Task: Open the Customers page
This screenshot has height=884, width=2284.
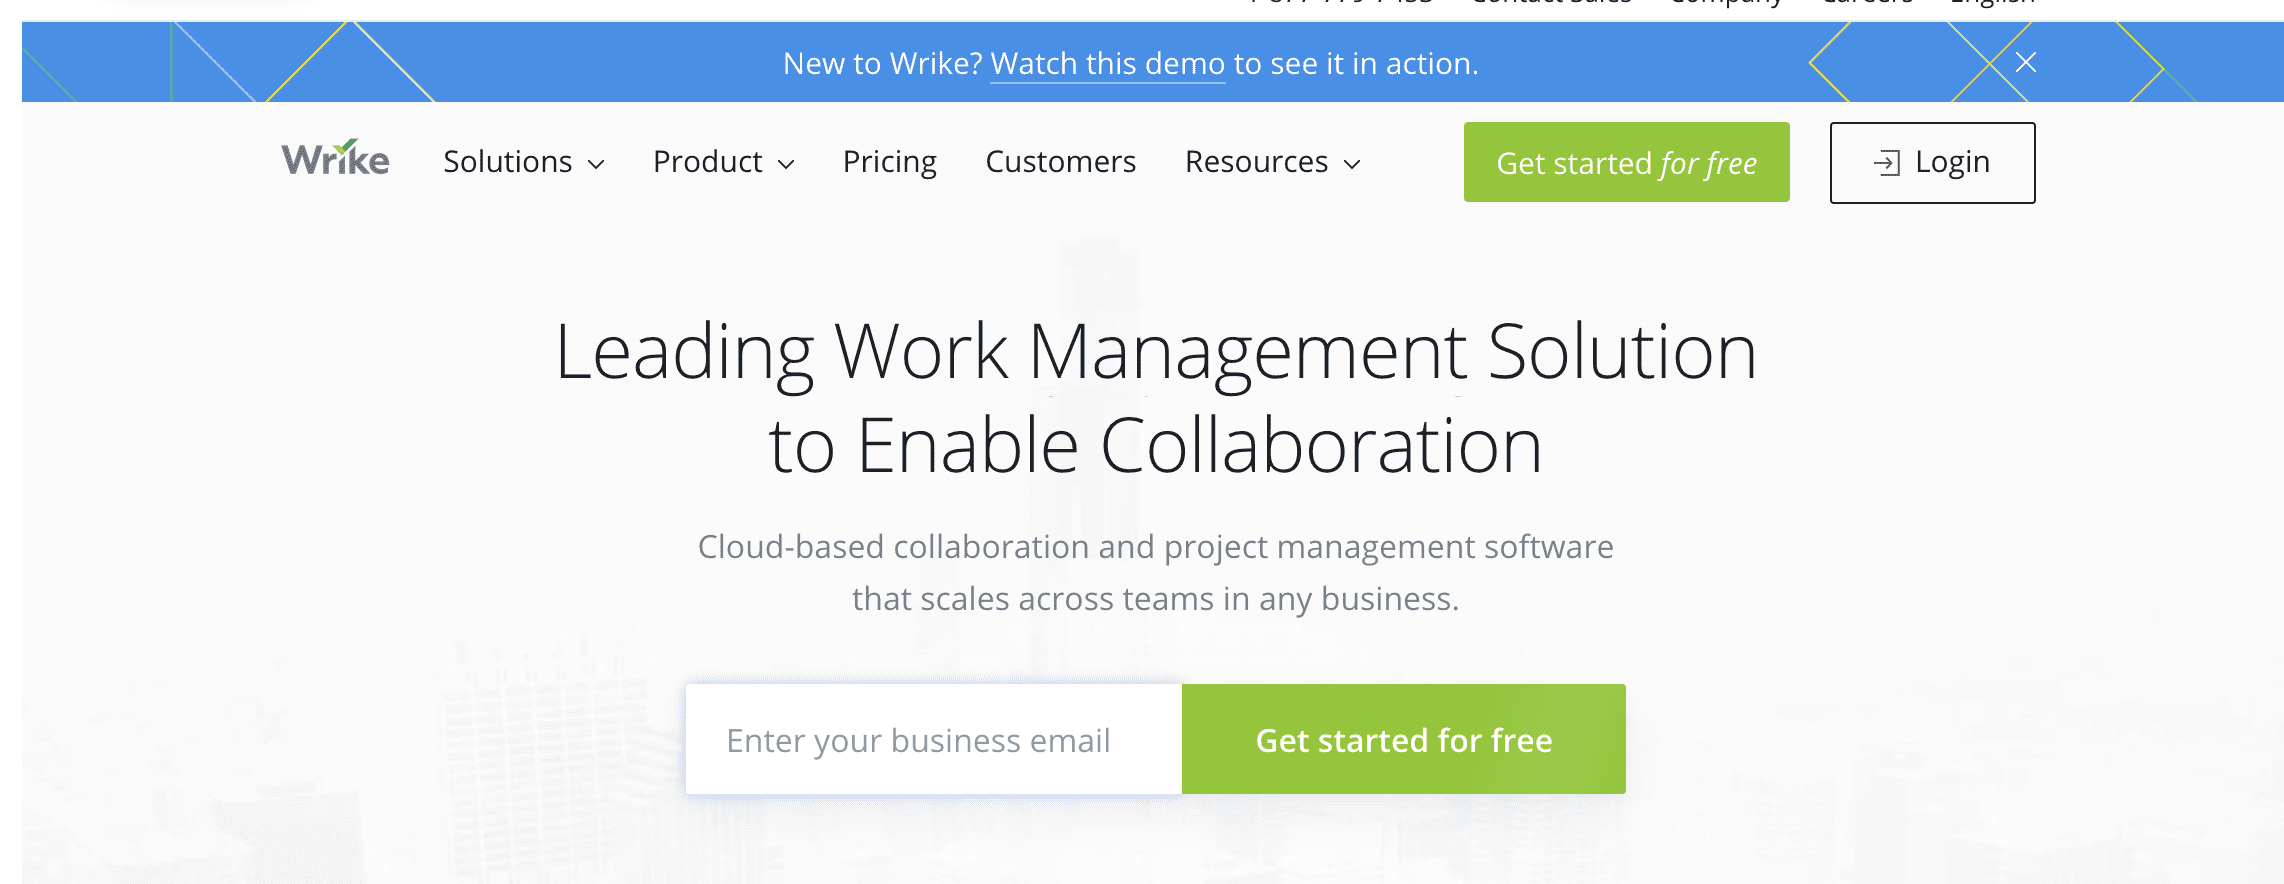Action: coord(1060,162)
